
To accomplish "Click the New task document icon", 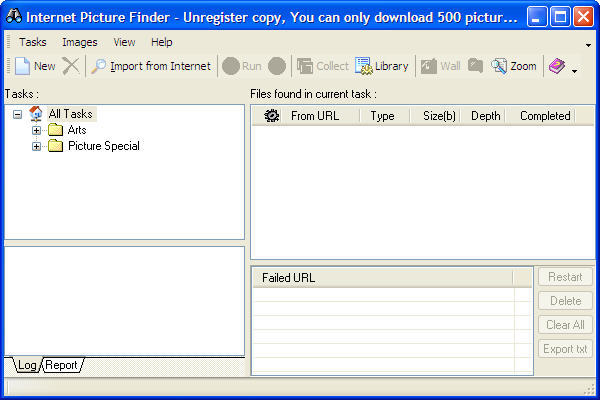I will click(22, 66).
